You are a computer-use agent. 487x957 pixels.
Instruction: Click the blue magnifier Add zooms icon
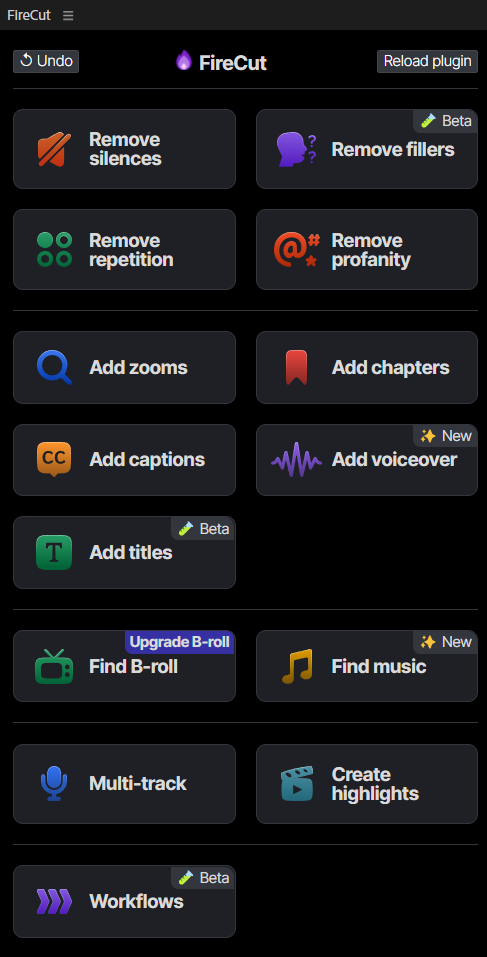pos(54,367)
